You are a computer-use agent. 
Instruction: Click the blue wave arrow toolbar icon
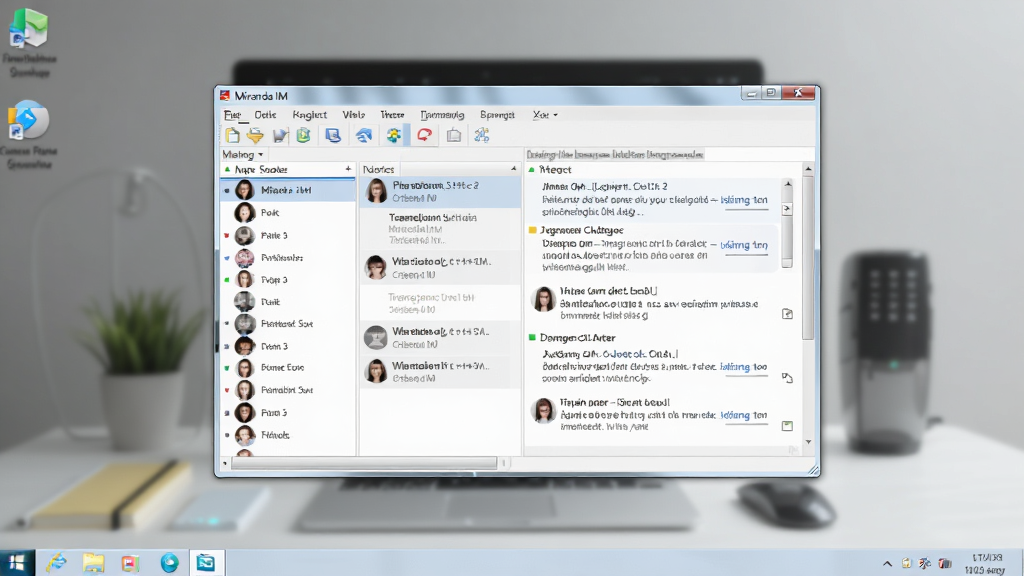364,135
